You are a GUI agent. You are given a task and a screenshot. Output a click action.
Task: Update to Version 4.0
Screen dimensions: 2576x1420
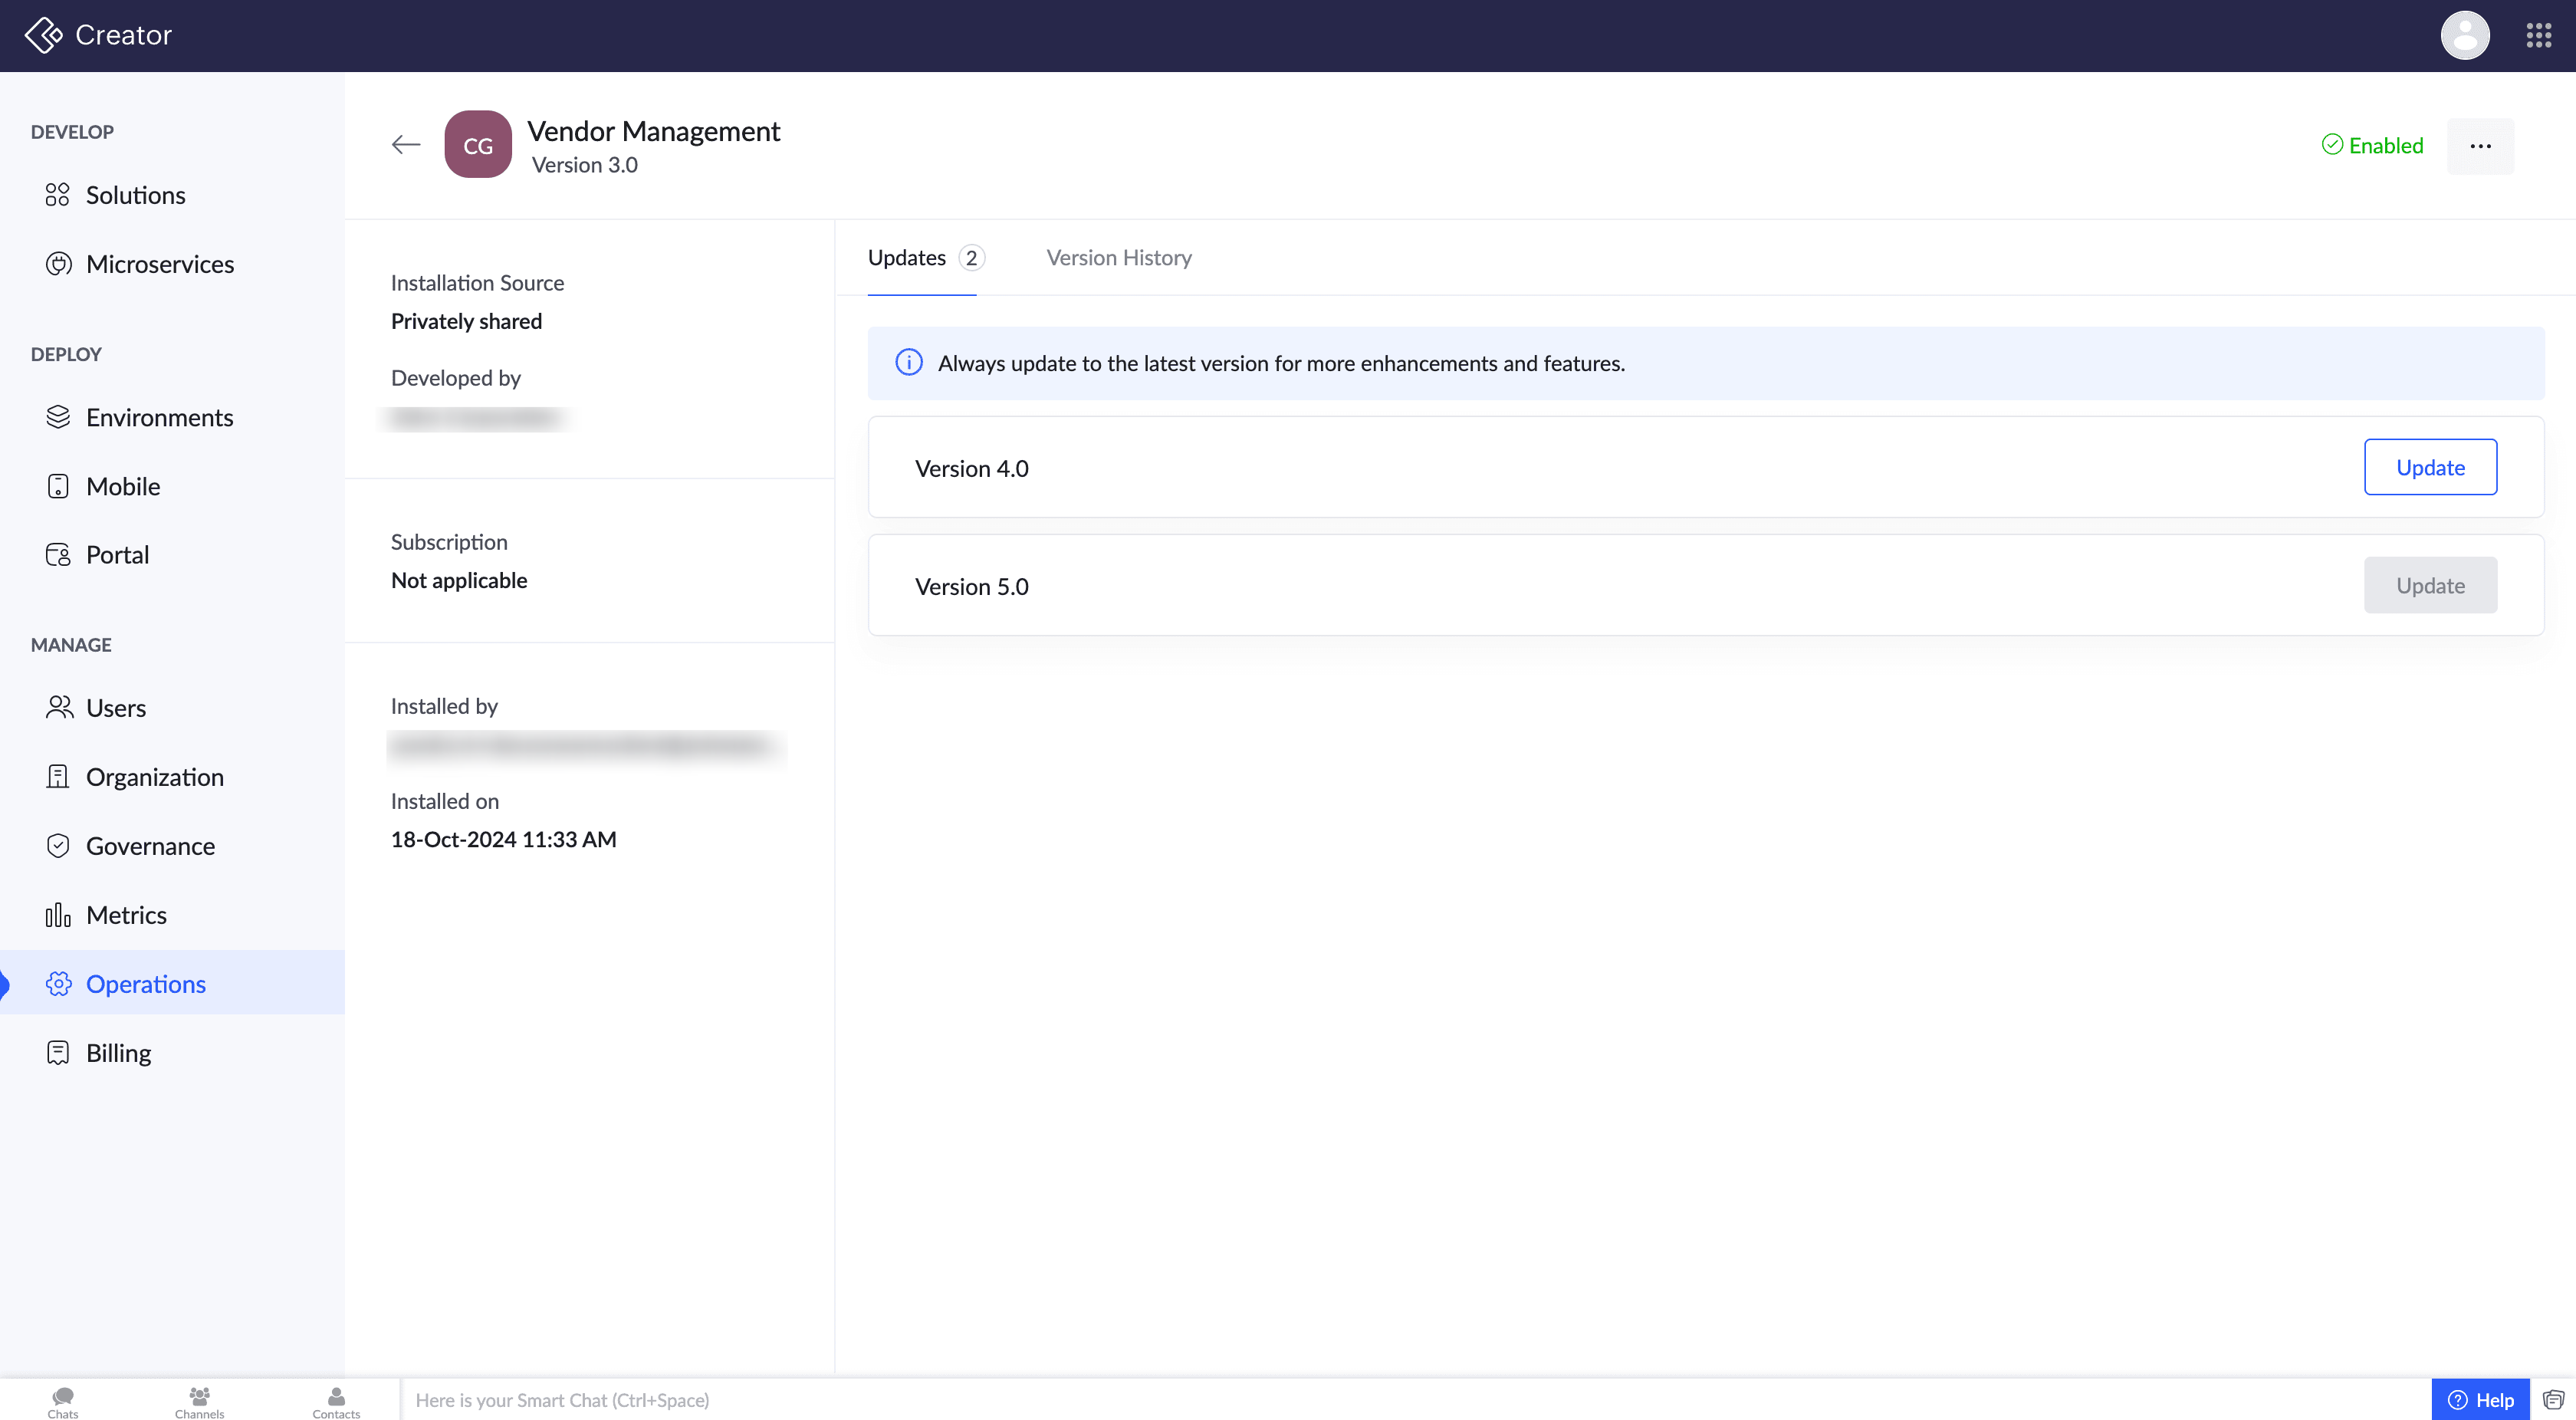point(2429,467)
